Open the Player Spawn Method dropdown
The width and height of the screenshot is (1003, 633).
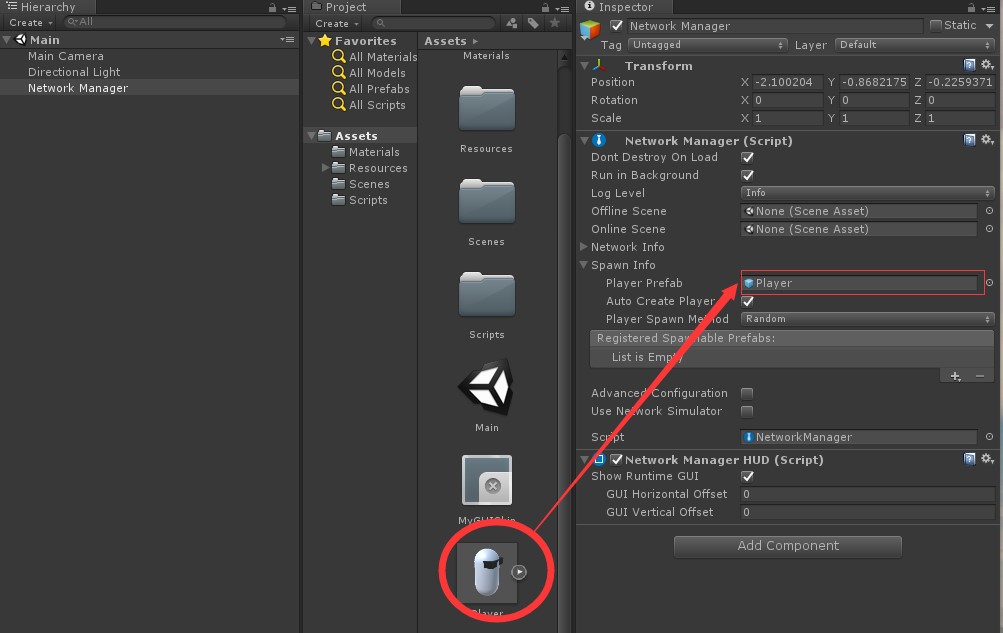[865, 319]
